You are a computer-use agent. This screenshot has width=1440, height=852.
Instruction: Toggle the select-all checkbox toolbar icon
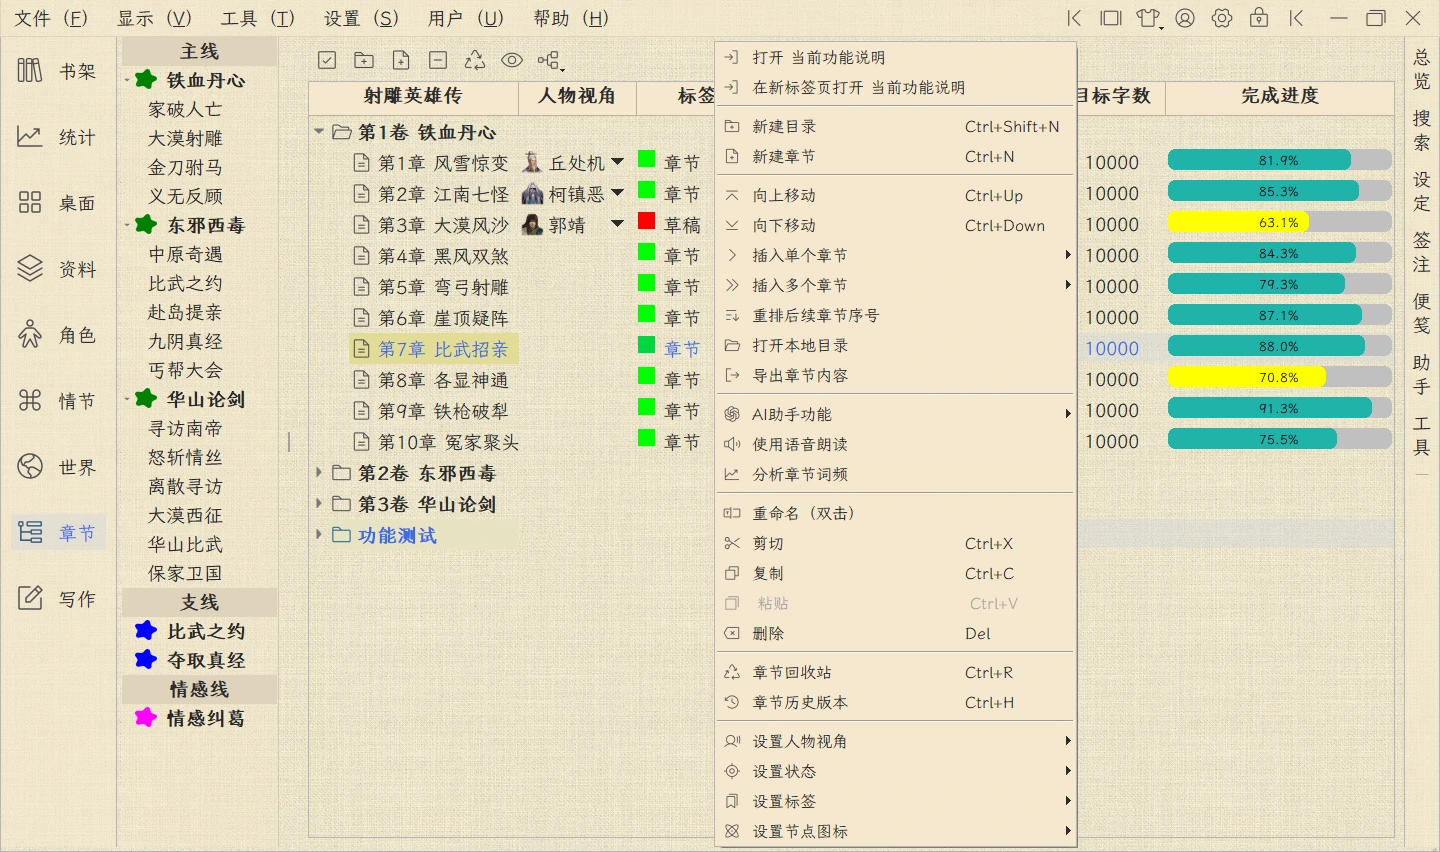tap(327, 60)
